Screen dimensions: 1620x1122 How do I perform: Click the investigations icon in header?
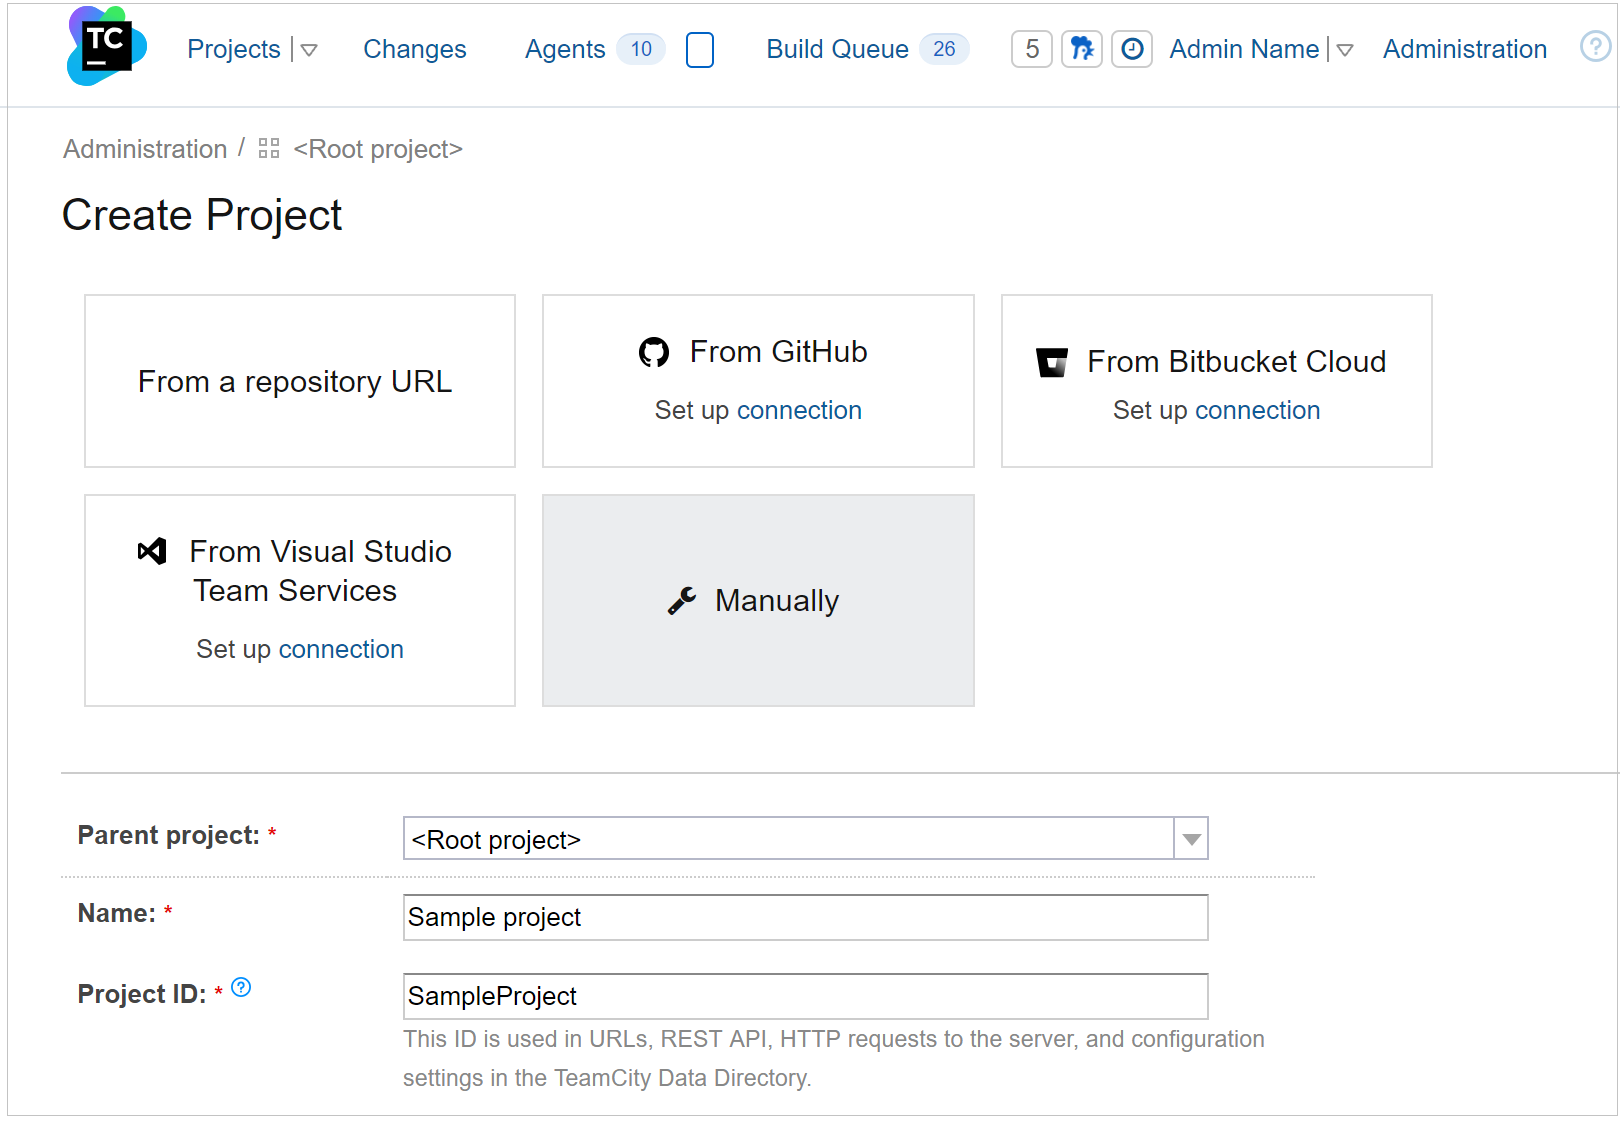click(x=1082, y=49)
